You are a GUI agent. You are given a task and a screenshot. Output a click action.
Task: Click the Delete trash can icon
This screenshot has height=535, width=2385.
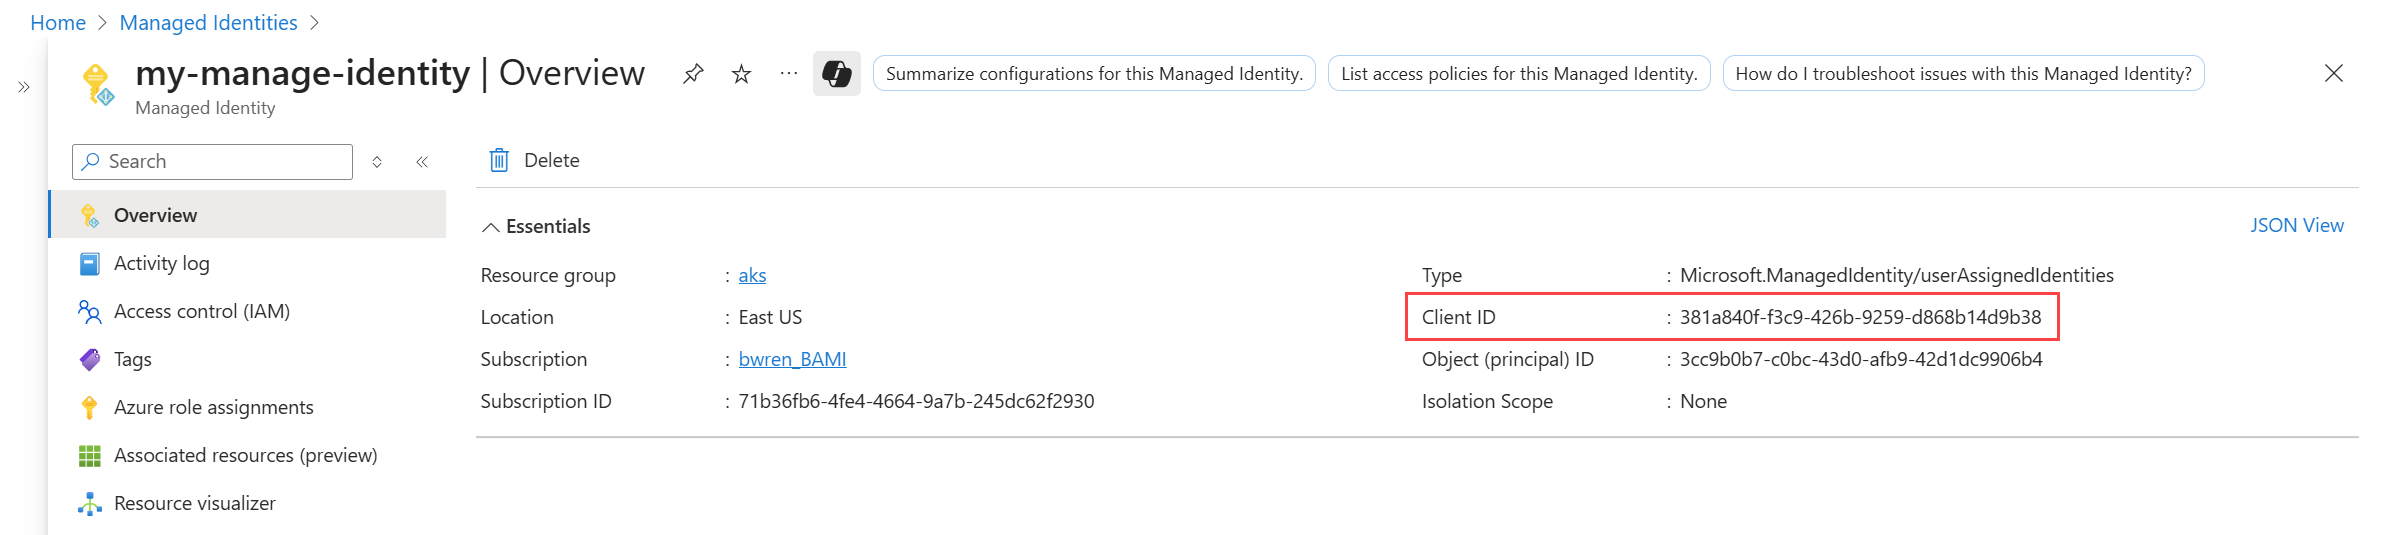pyautogui.click(x=499, y=160)
